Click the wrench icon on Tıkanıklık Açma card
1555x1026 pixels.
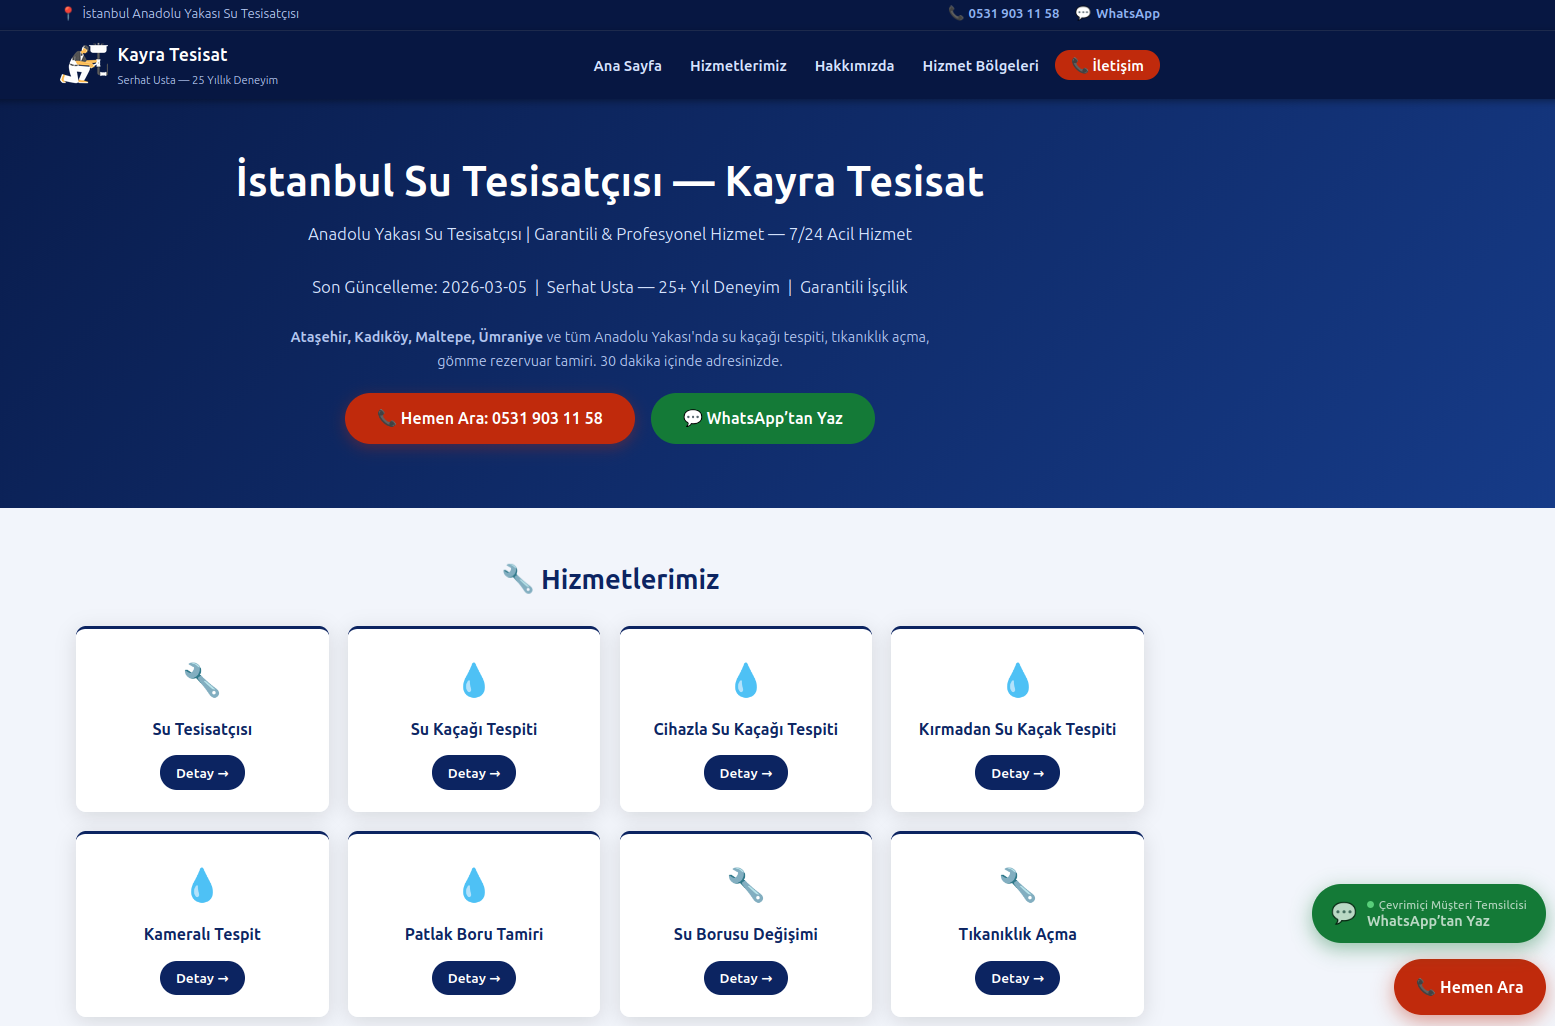coord(1017,885)
